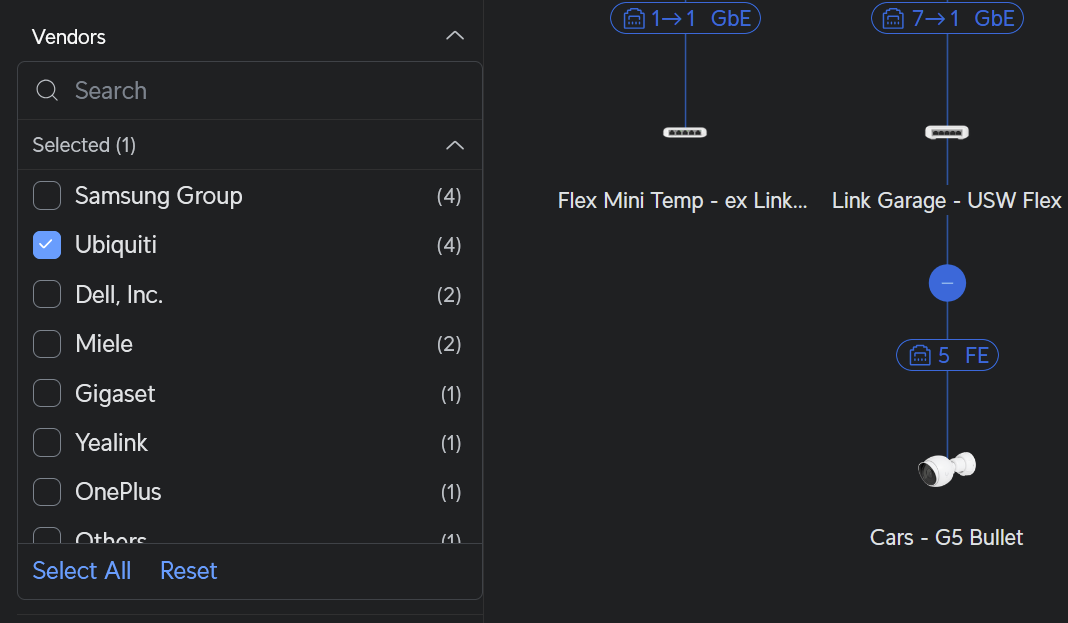Focus the vendor Search field

click(x=260, y=91)
